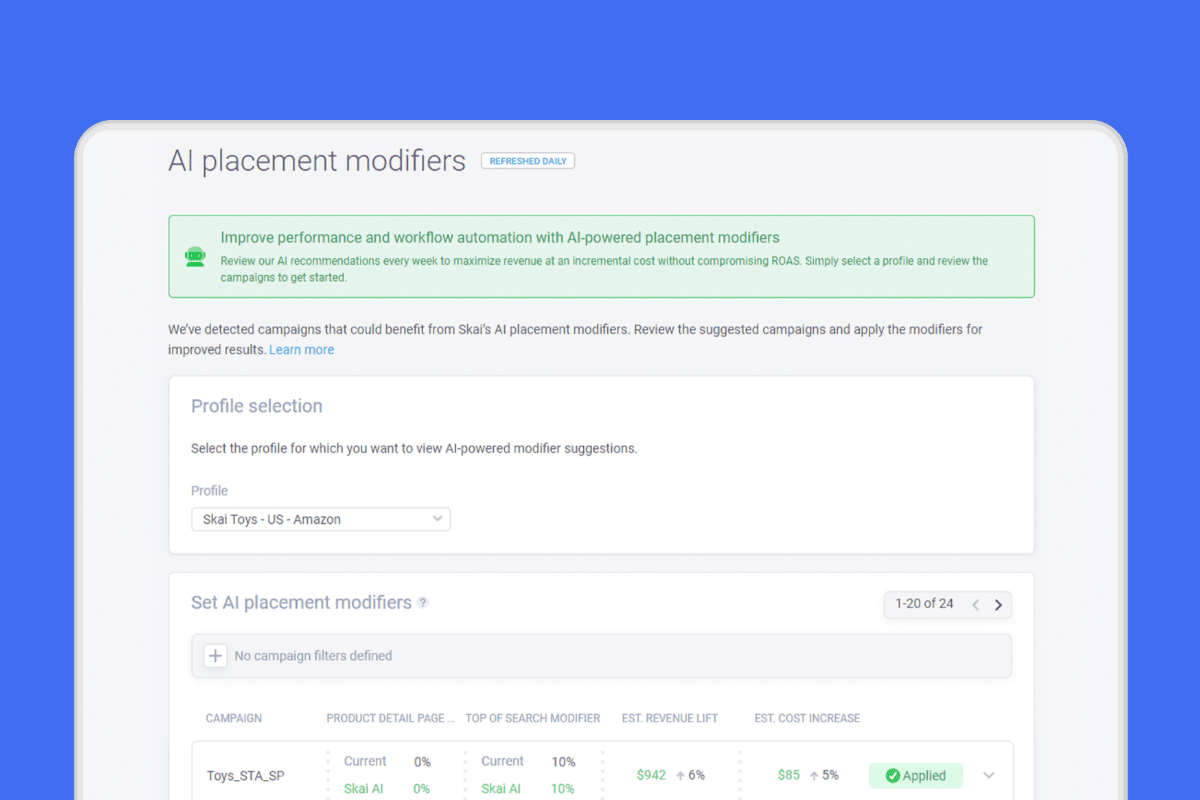Select the EST. REVENUE LIFT column header
The image size is (1200, 800).
[x=669, y=718]
